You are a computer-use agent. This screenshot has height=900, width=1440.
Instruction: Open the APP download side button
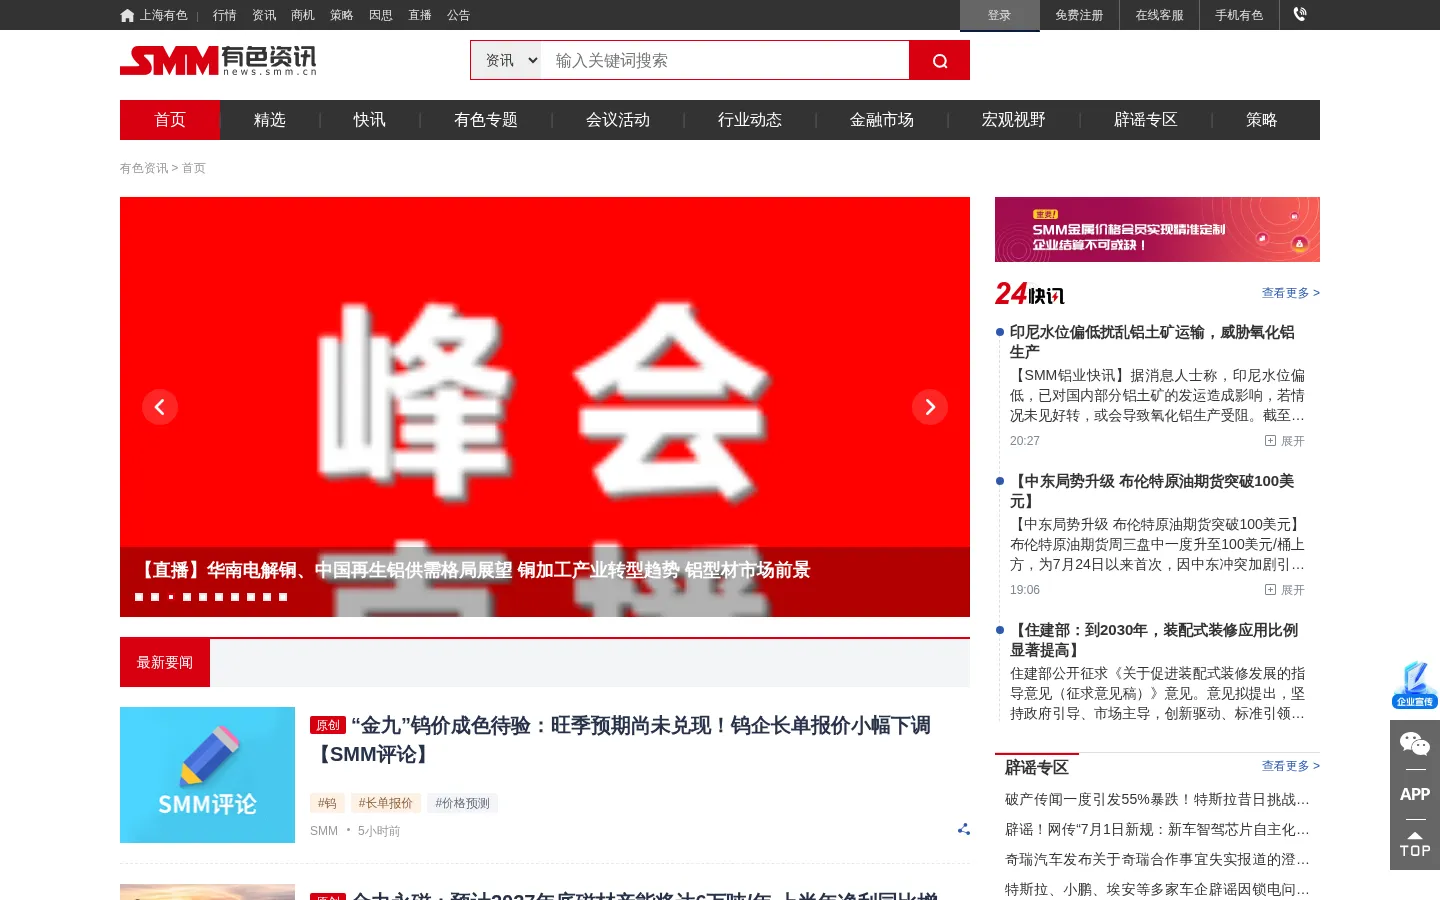(1415, 794)
